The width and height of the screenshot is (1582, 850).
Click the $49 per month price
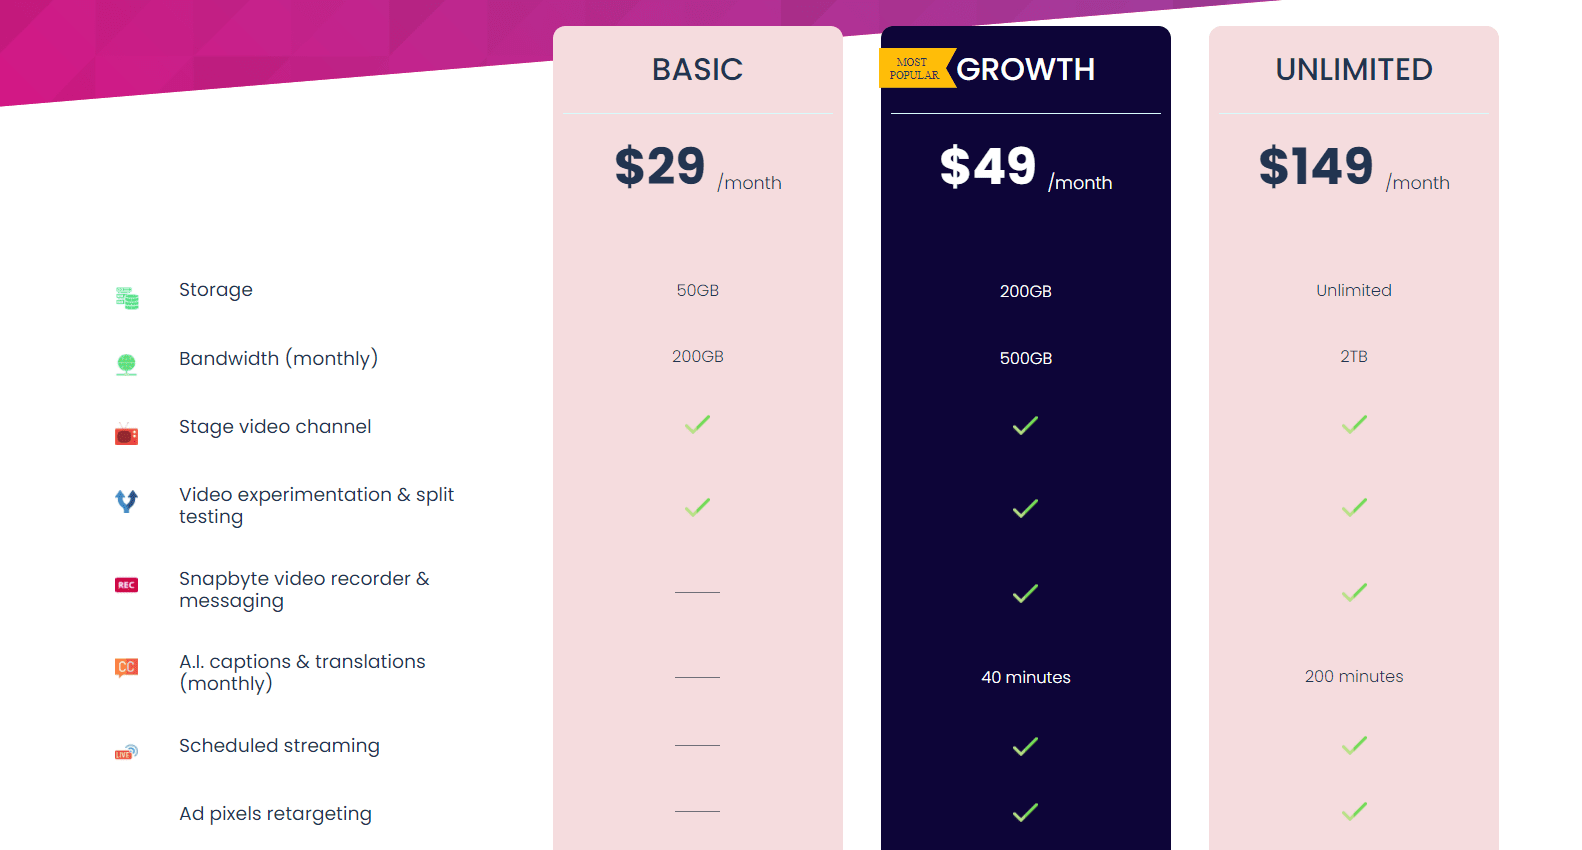(1024, 167)
